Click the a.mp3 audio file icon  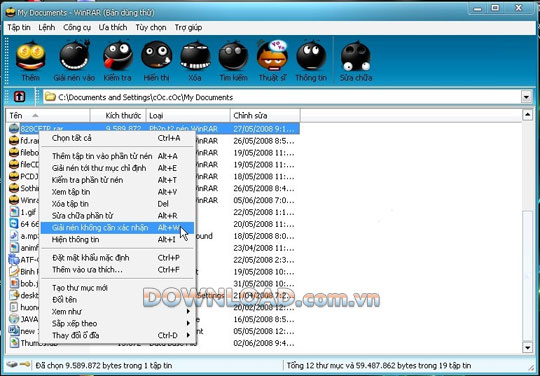(x=14, y=236)
